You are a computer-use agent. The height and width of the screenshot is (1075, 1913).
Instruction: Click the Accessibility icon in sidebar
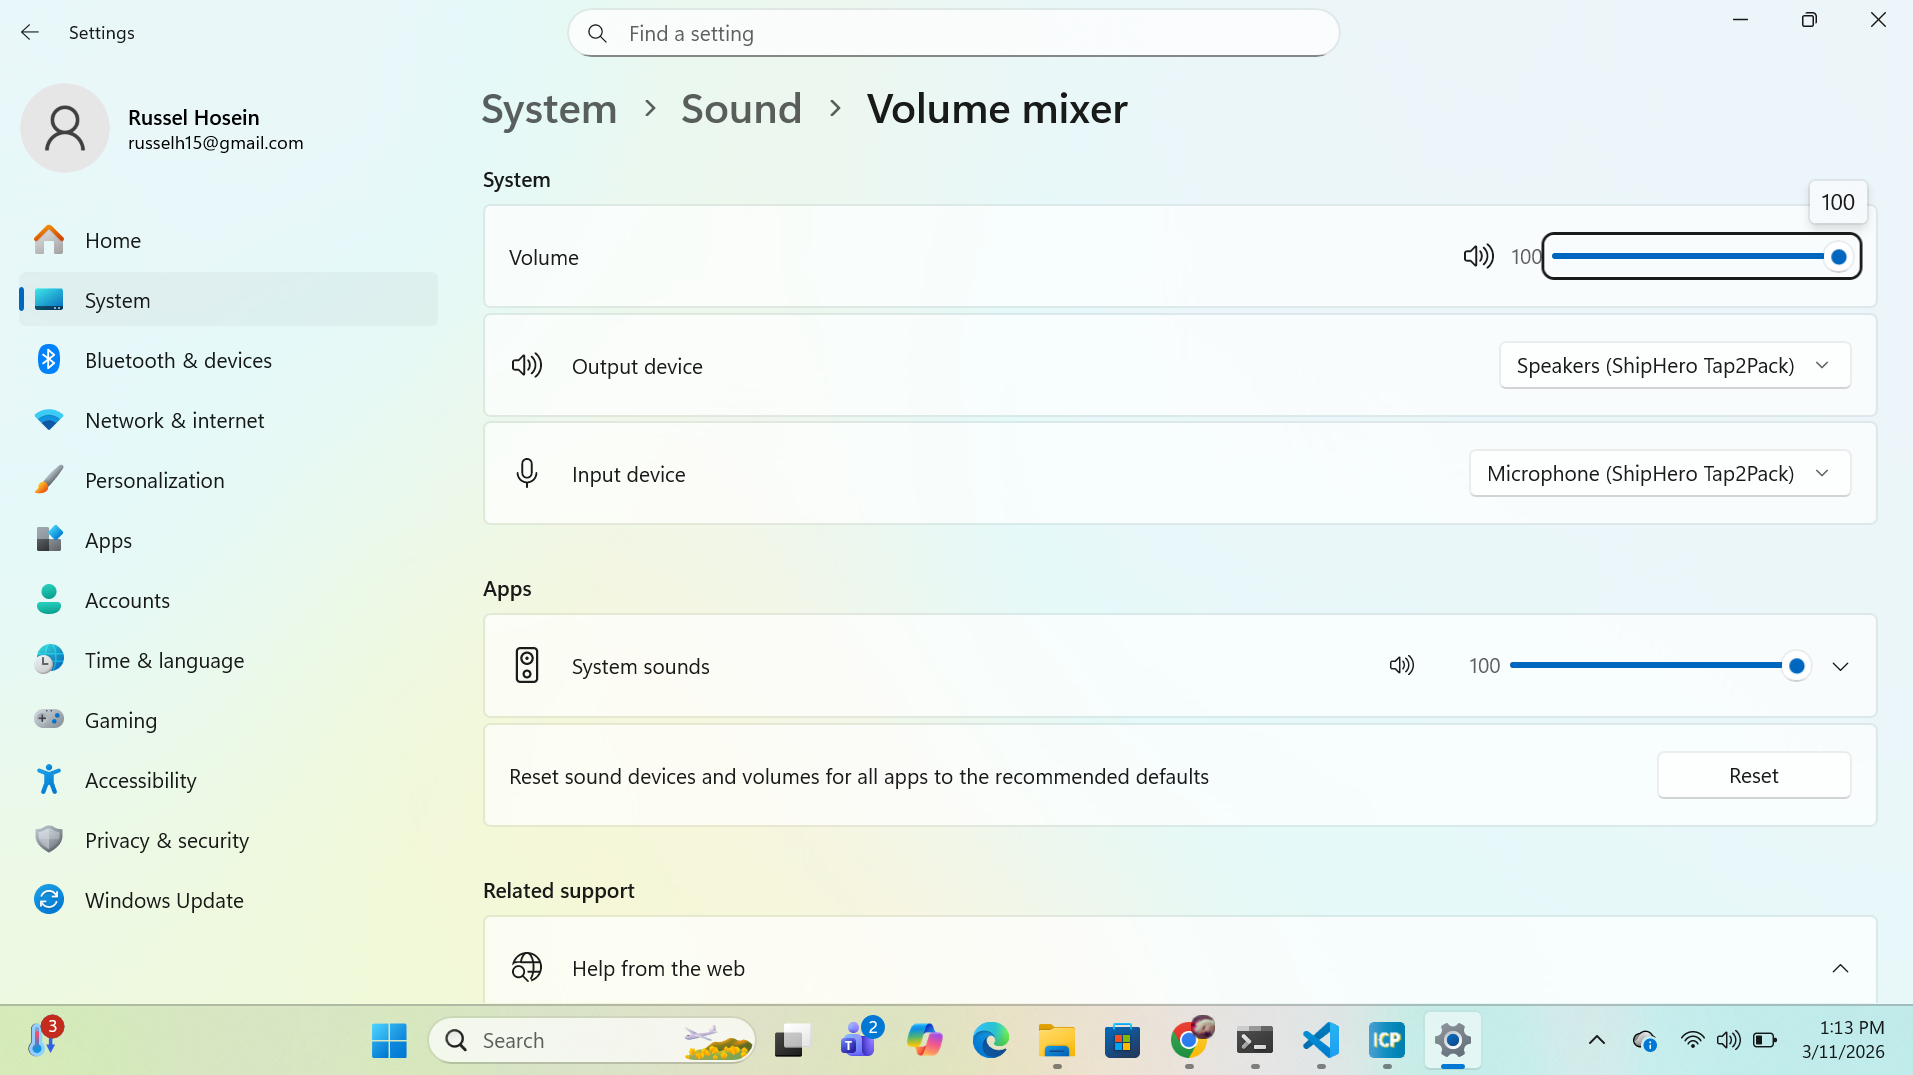coord(49,780)
